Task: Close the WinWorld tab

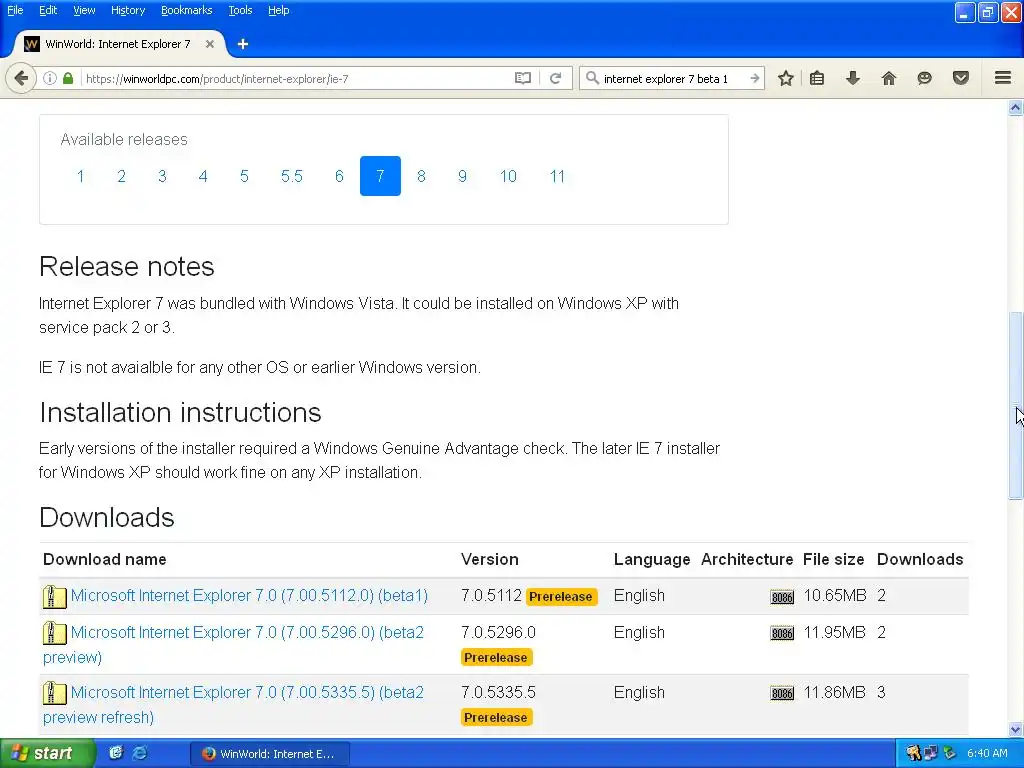Action: pos(210,44)
